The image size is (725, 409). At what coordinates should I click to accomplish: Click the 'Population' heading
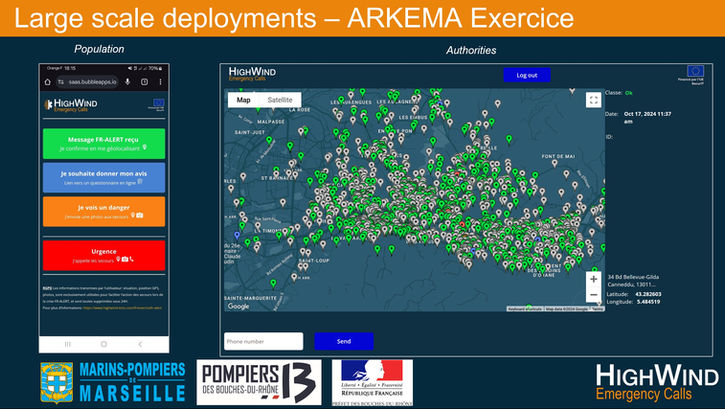99,49
